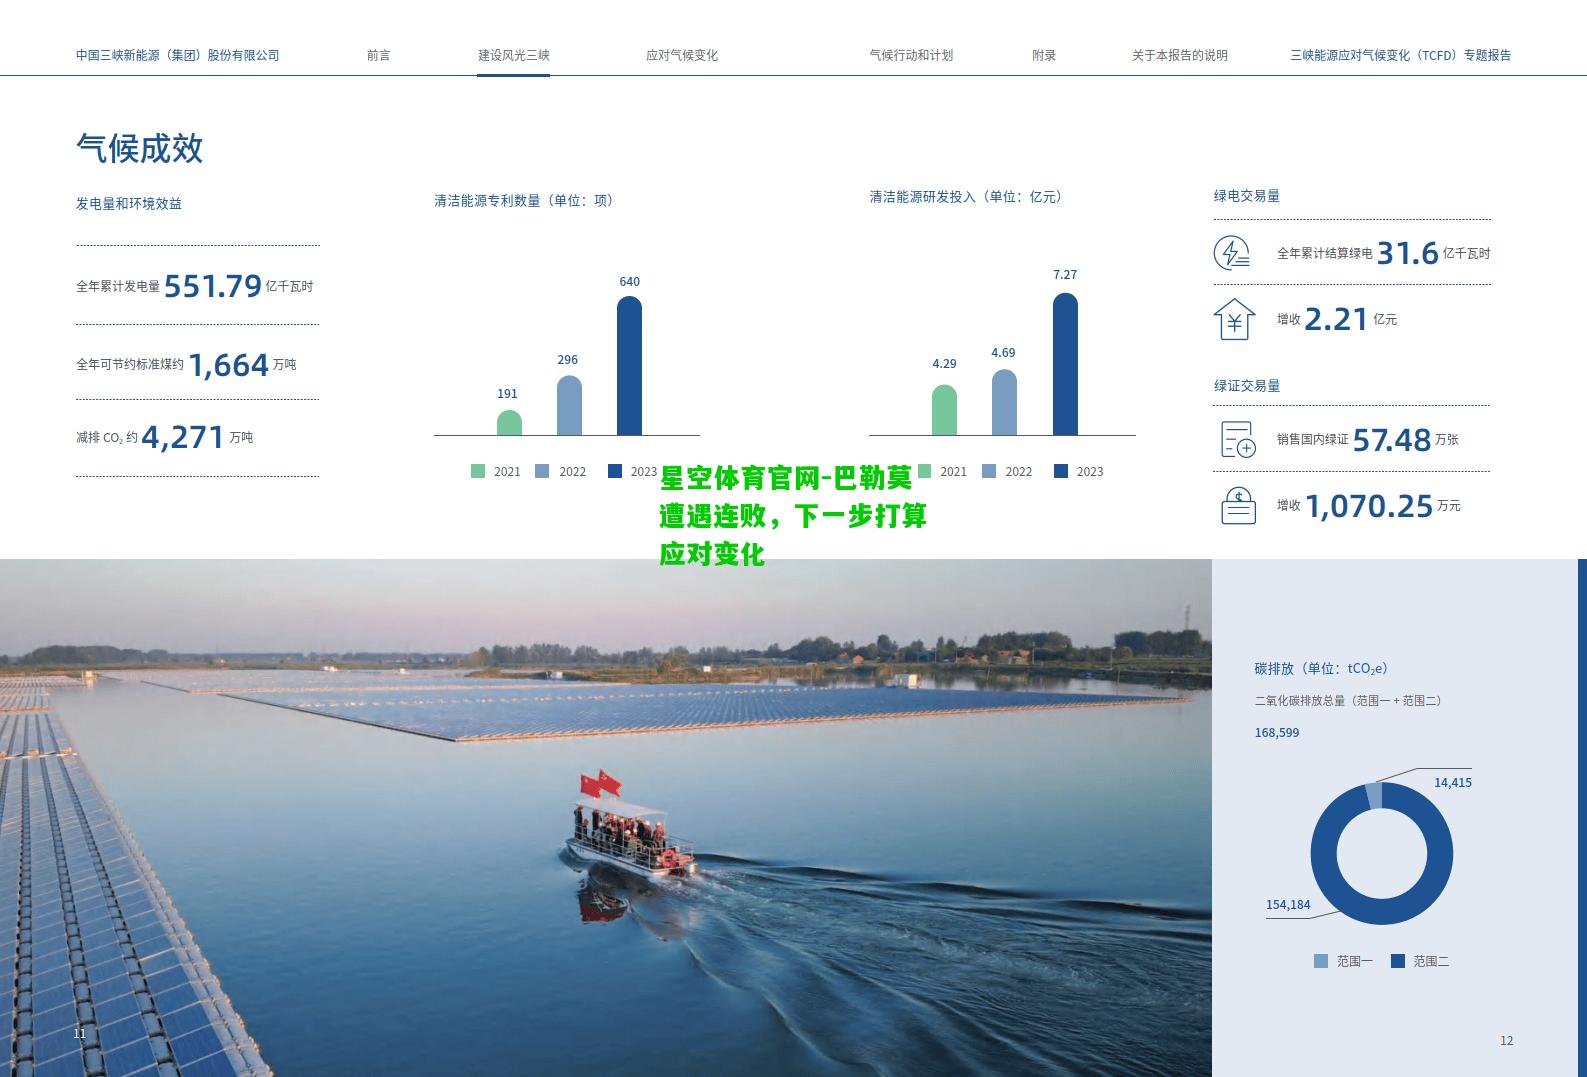Click page number 11
The width and height of the screenshot is (1587, 1077).
tap(80, 1033)
